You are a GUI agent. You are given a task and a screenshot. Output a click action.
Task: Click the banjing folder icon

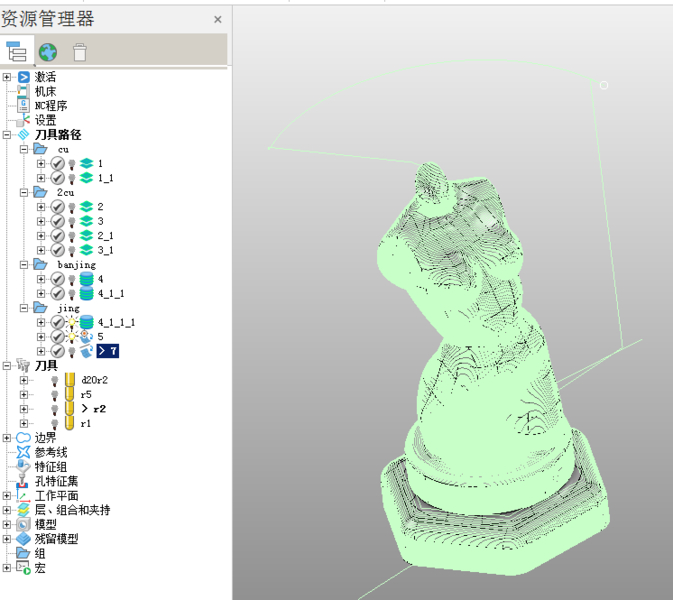click(x=40, y=264)
